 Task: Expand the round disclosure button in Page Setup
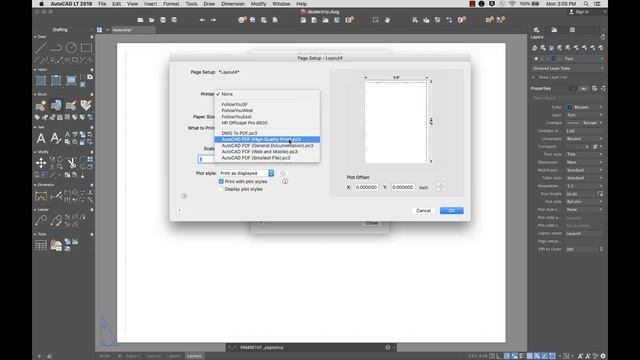(184, 196)
